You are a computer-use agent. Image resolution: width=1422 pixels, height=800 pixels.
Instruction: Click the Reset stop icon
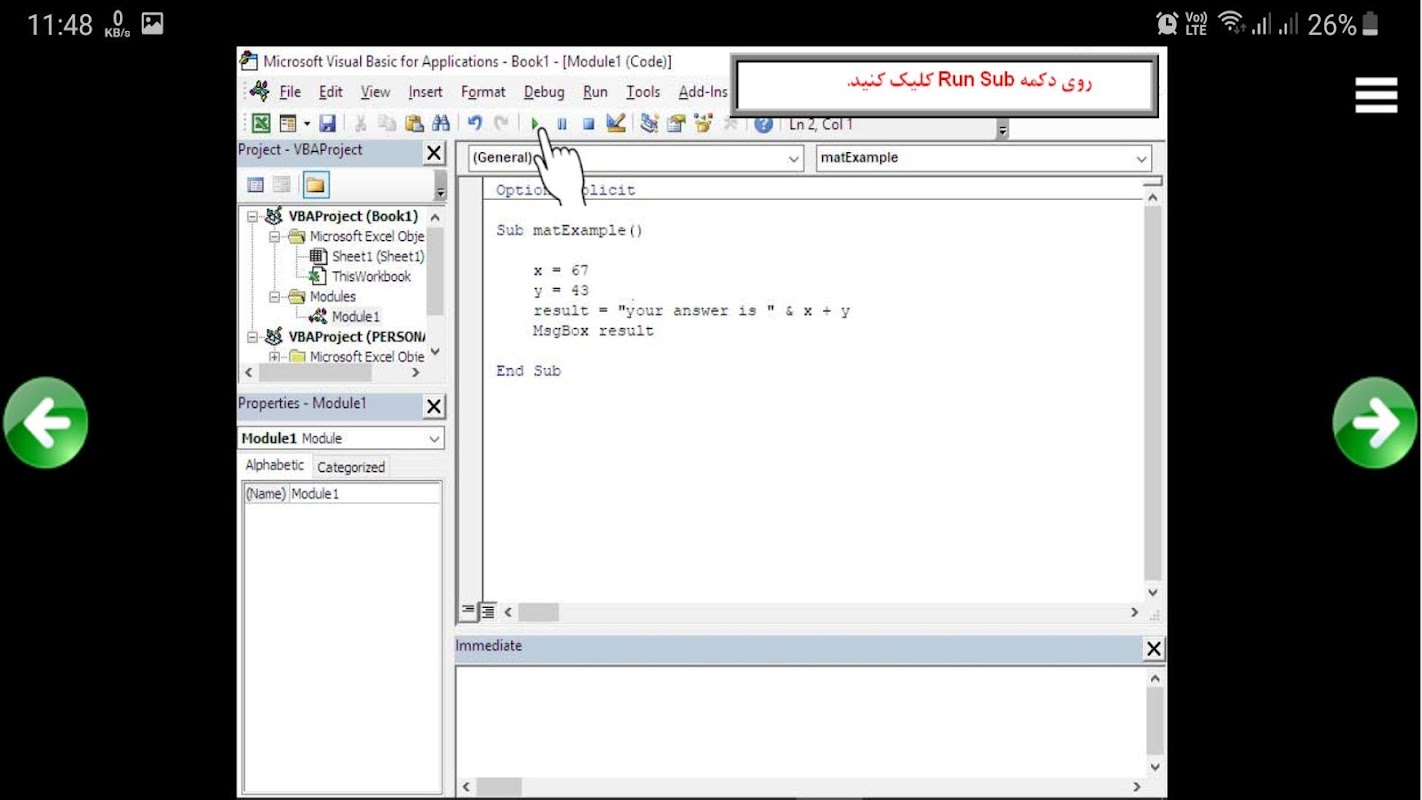point(588,124)
